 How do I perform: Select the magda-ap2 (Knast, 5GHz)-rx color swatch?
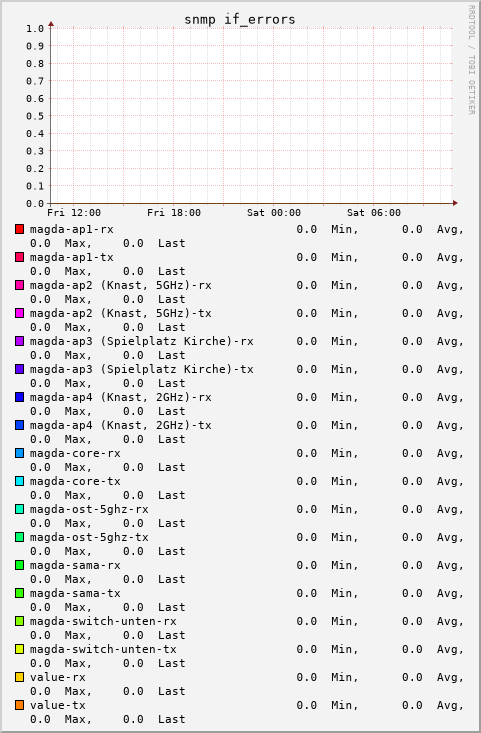click(19, 285)
